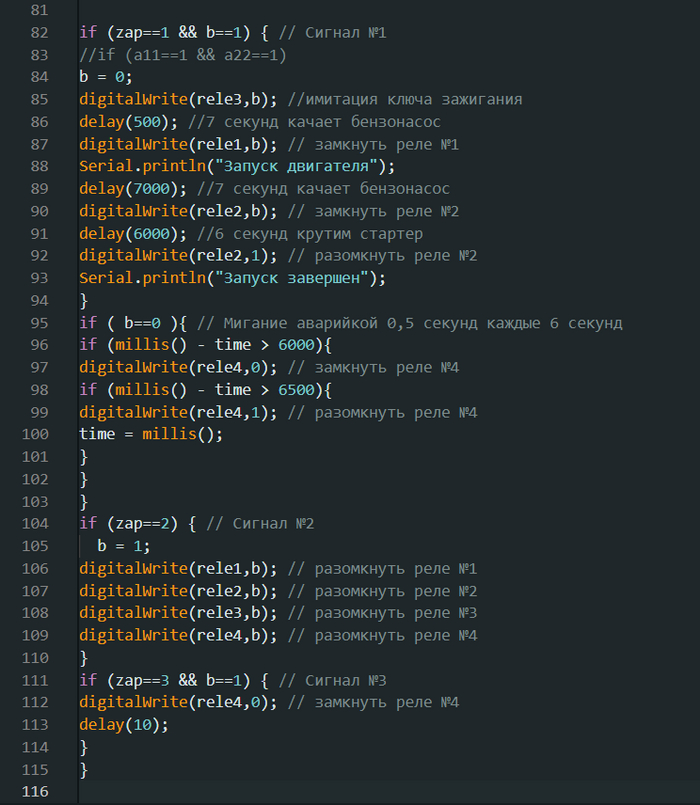The width and height of the screenshot is (700, 805).
Task: Place cursor on the "b = 0;" statement
Action: 105,77
